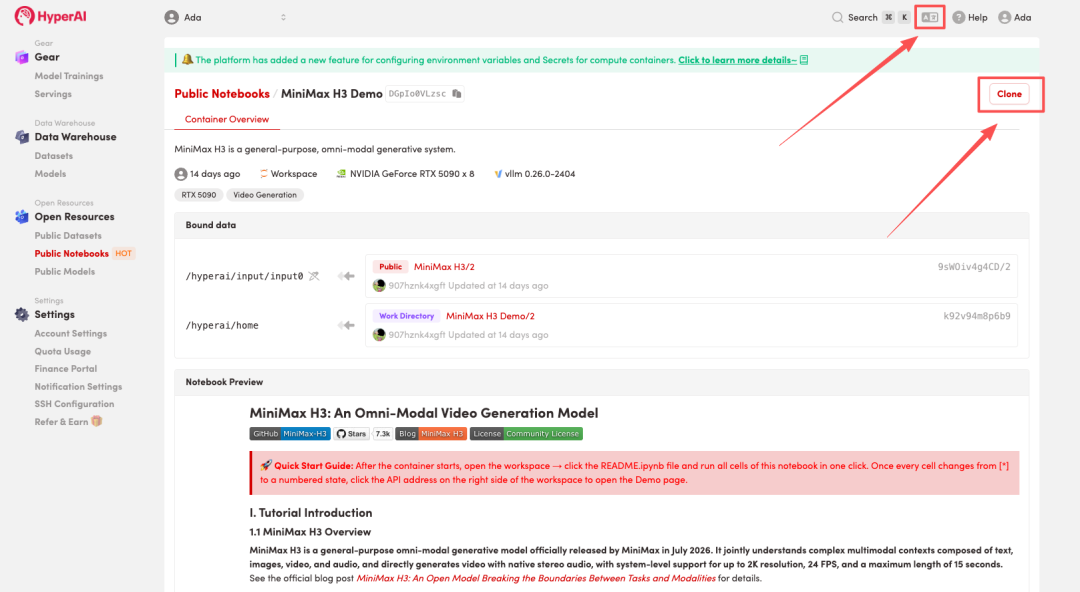Open the language switch icon

[x=930, y=17]
